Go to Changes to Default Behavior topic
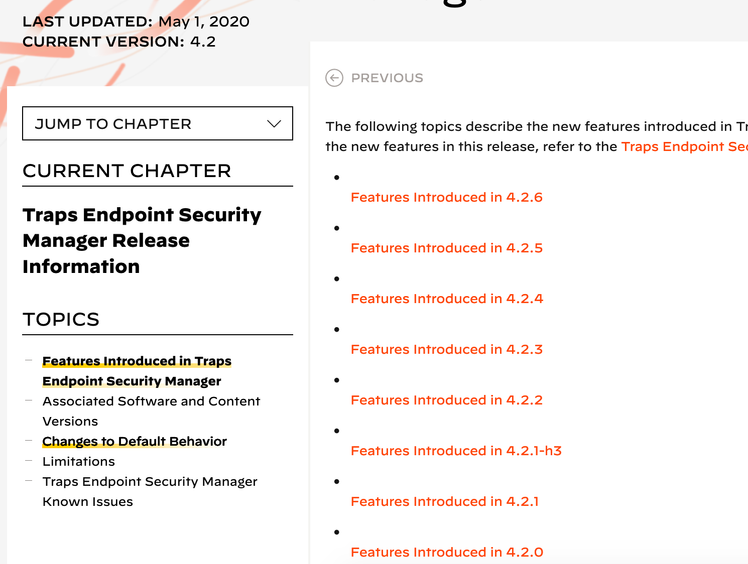 (134, 441)
